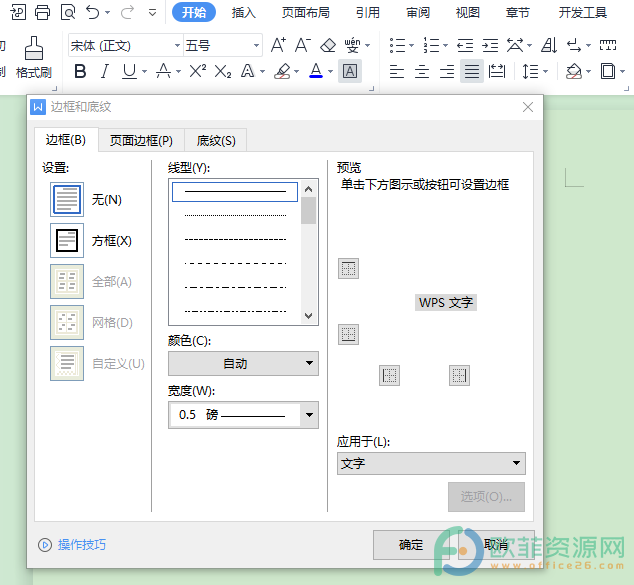Open the 操作技巧 tips link
This screenshot has height=585, width=634.
[x=81, y=545]
